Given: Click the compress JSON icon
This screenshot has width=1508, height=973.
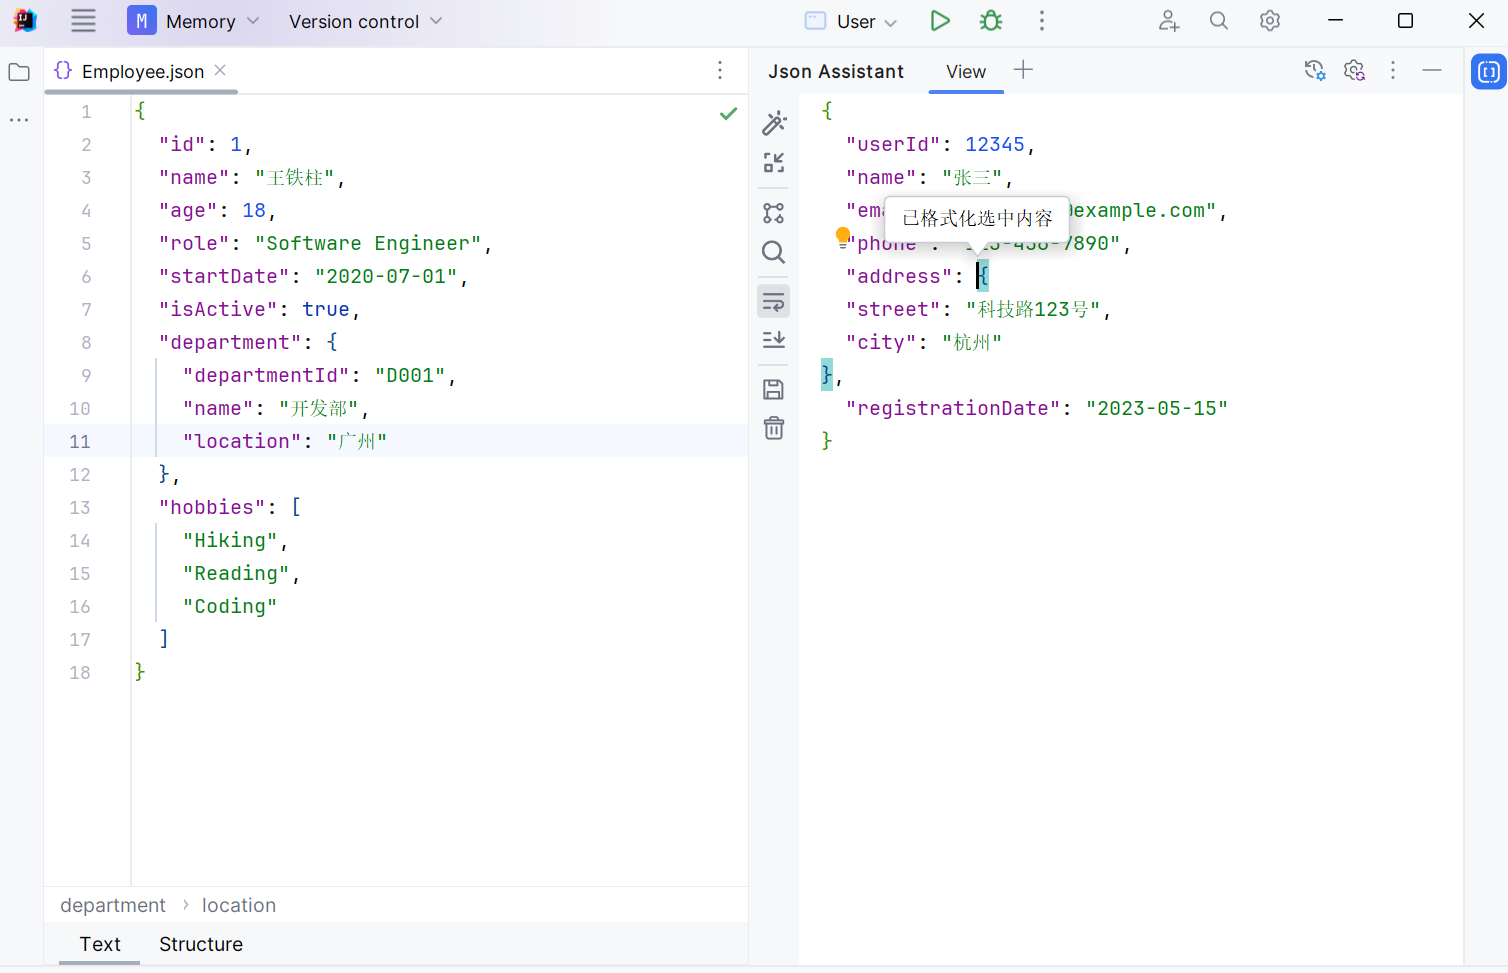Looking at the screenshot, I should click(x=774, y=163).
